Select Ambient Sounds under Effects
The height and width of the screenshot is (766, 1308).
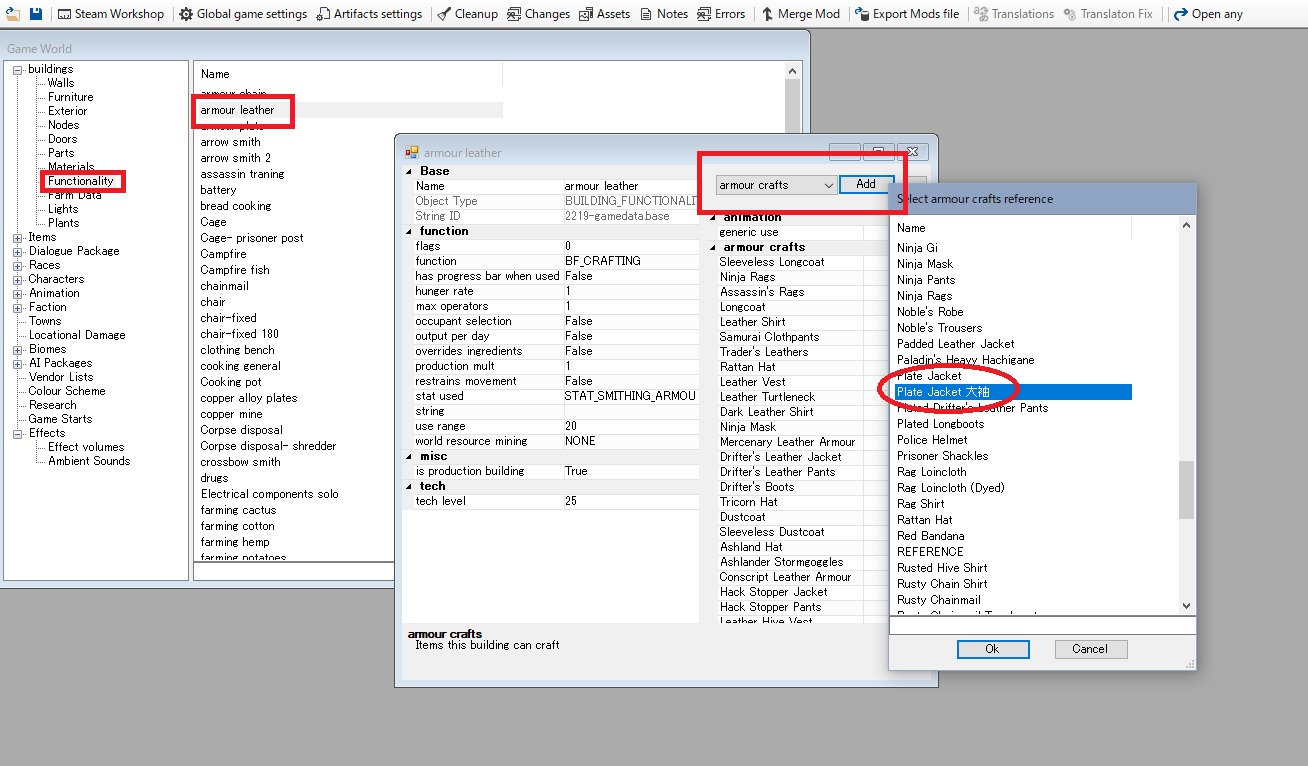[x=89, y=461]
